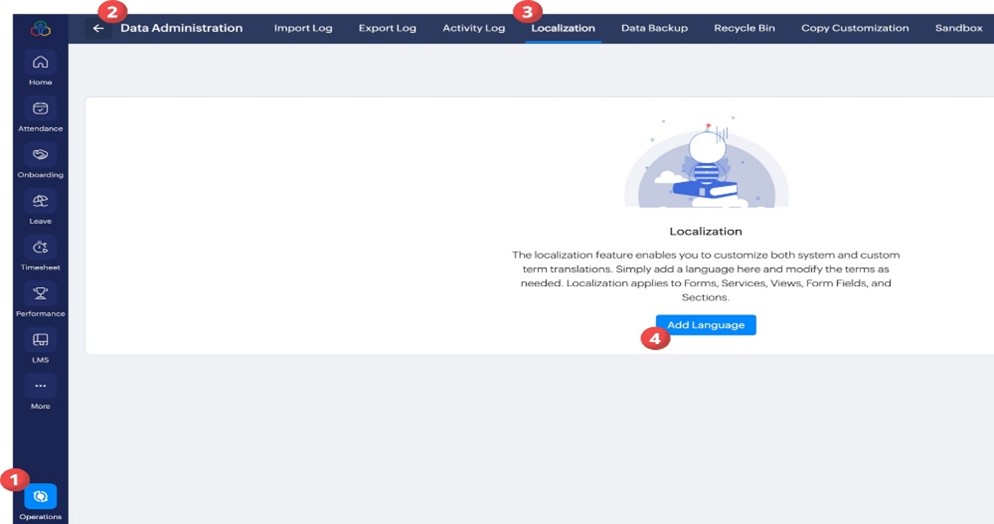The height and width of the screenshot is (524, 994).
Task: Select the Onboarding handshake icon
Action: click(40, 155)
